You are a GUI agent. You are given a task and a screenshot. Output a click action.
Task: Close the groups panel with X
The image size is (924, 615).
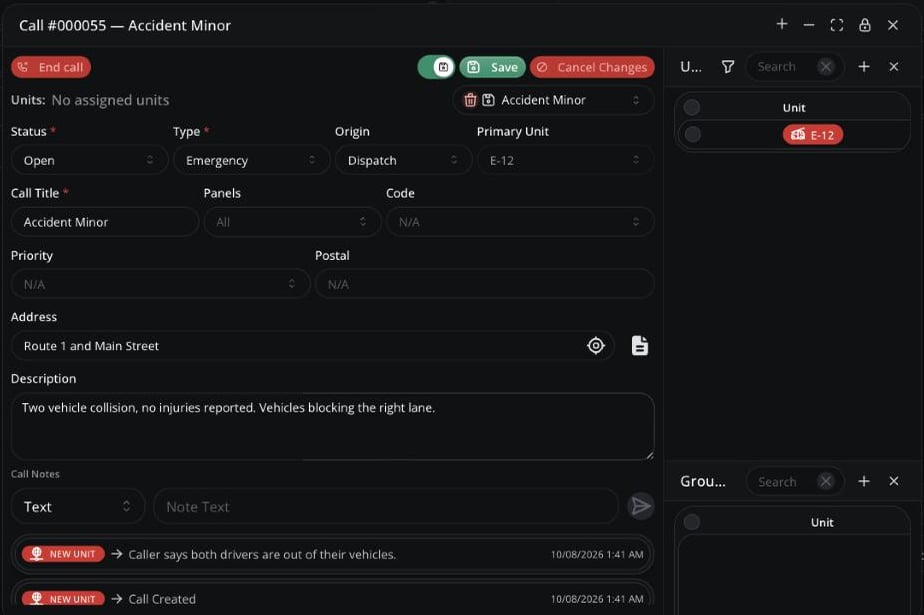pyautogui.click(x=893, y=481)
